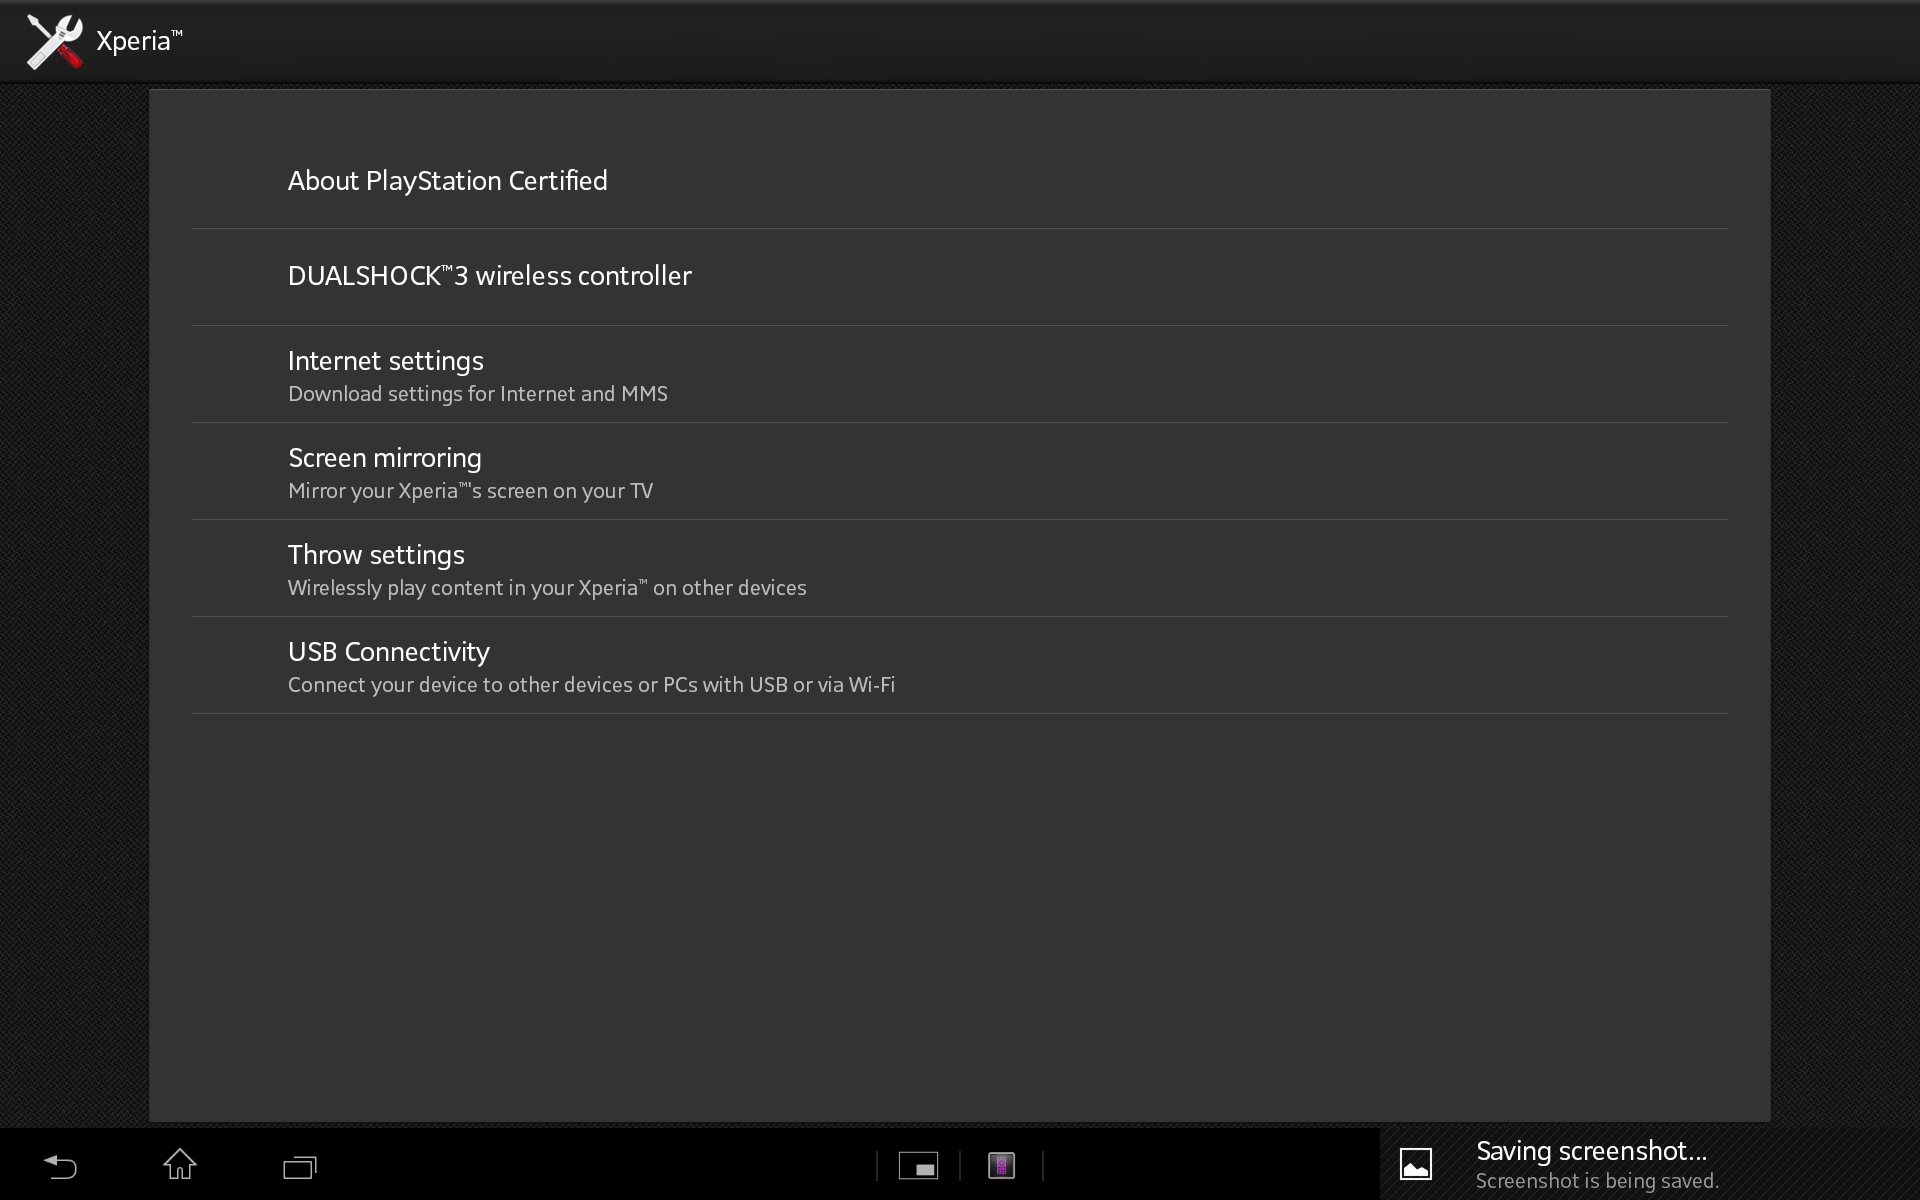
Task: Open the Saving screenshot notification
Action: click(x=1650, y=1165)
